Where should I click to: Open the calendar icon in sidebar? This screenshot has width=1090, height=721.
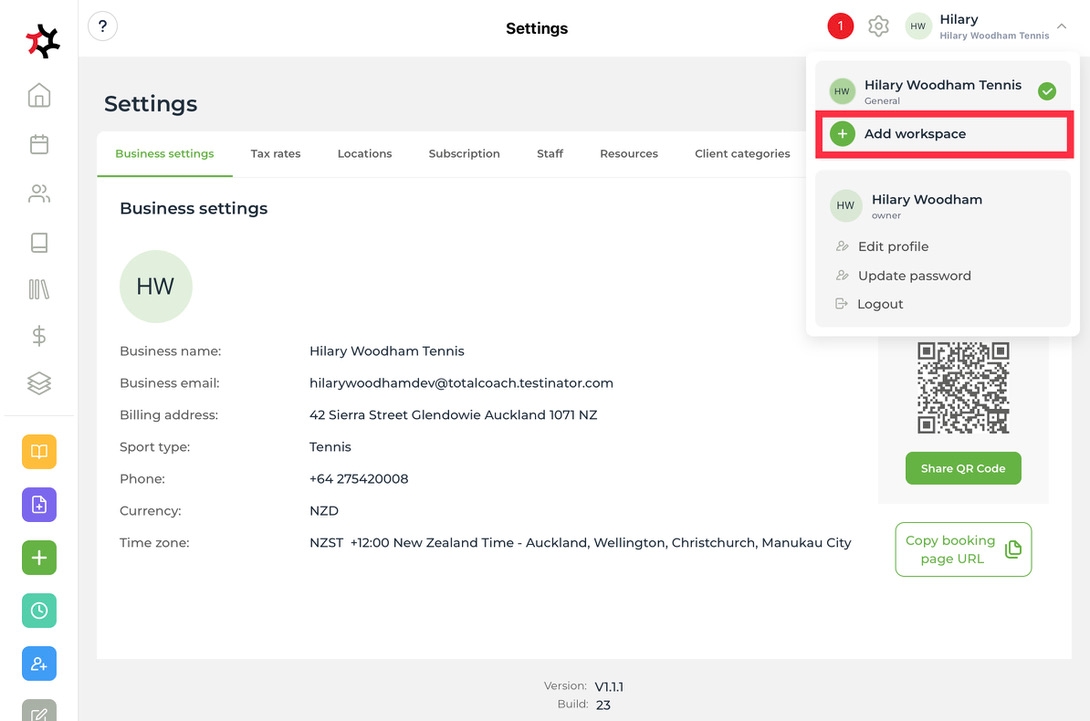39,145
